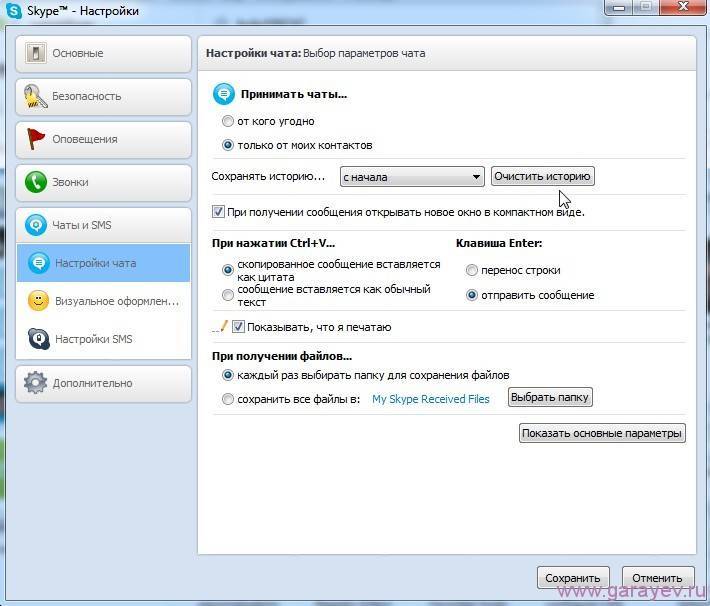Screen dimensions: 710x606
Task: Select the Настройки чата subsection
Action: [103, 263]
